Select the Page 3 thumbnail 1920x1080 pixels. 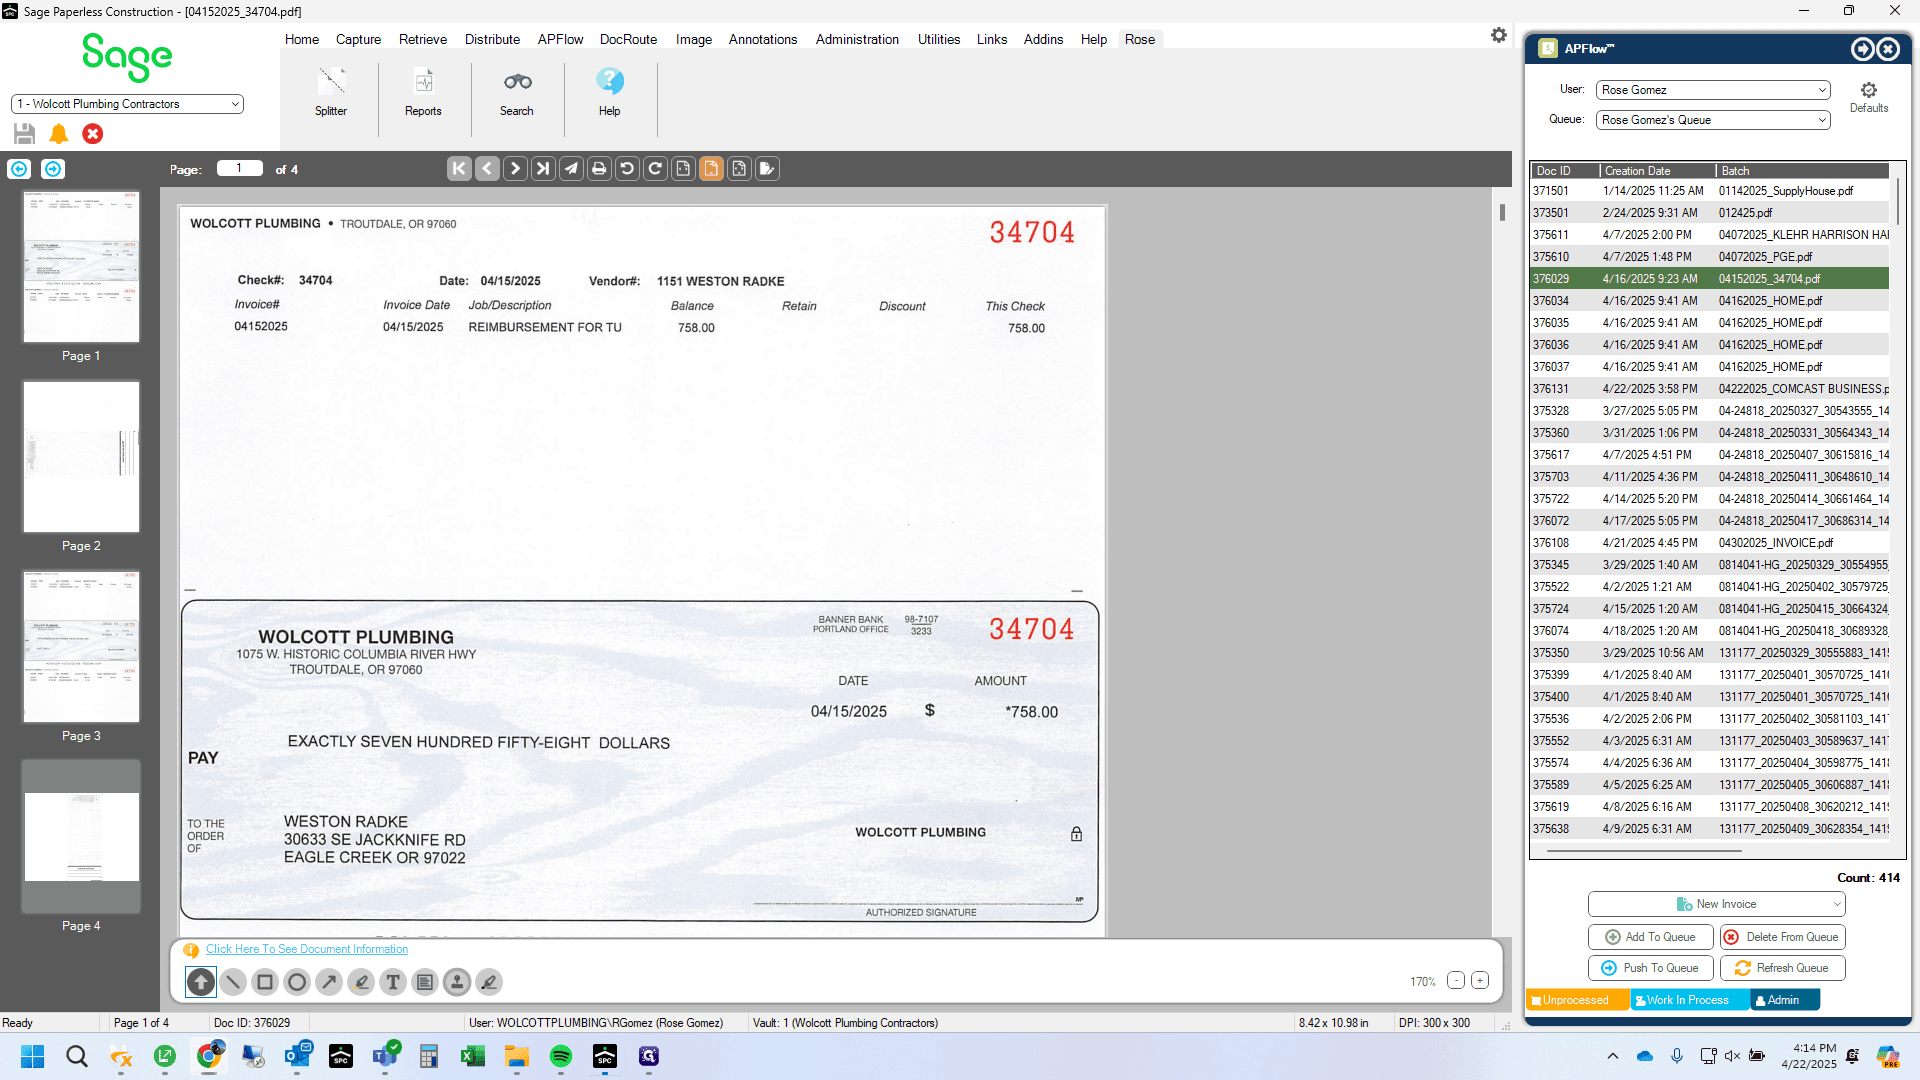81,647
